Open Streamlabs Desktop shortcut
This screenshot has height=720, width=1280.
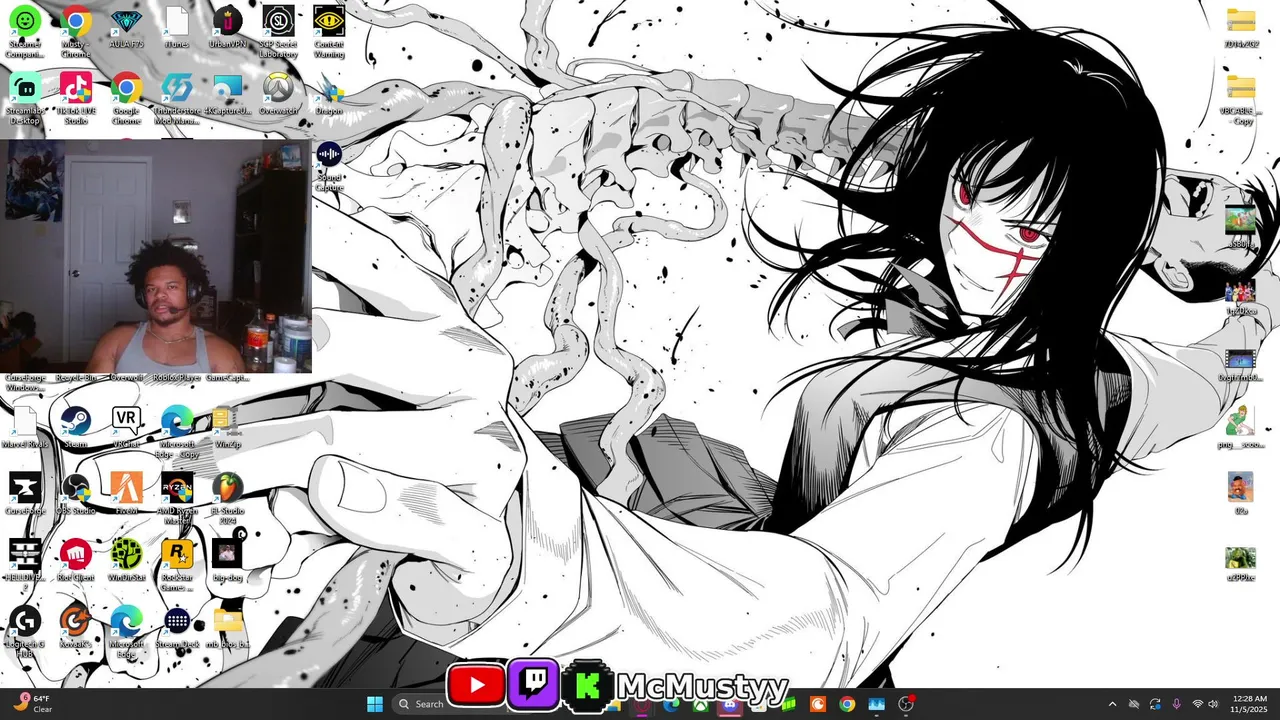pyautogui.click(x=25, y=98)
